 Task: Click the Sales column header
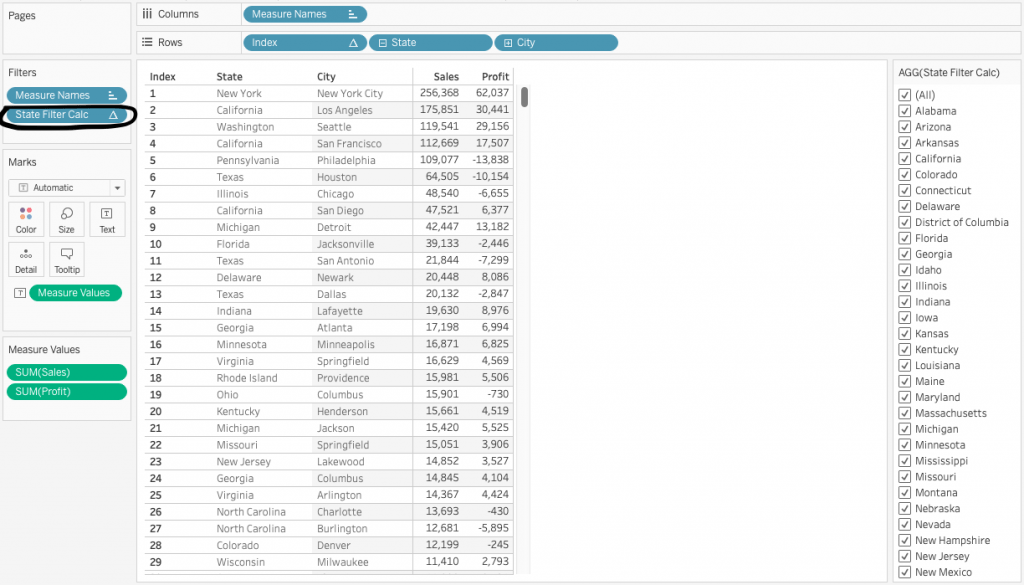click(x=446, y=76)
